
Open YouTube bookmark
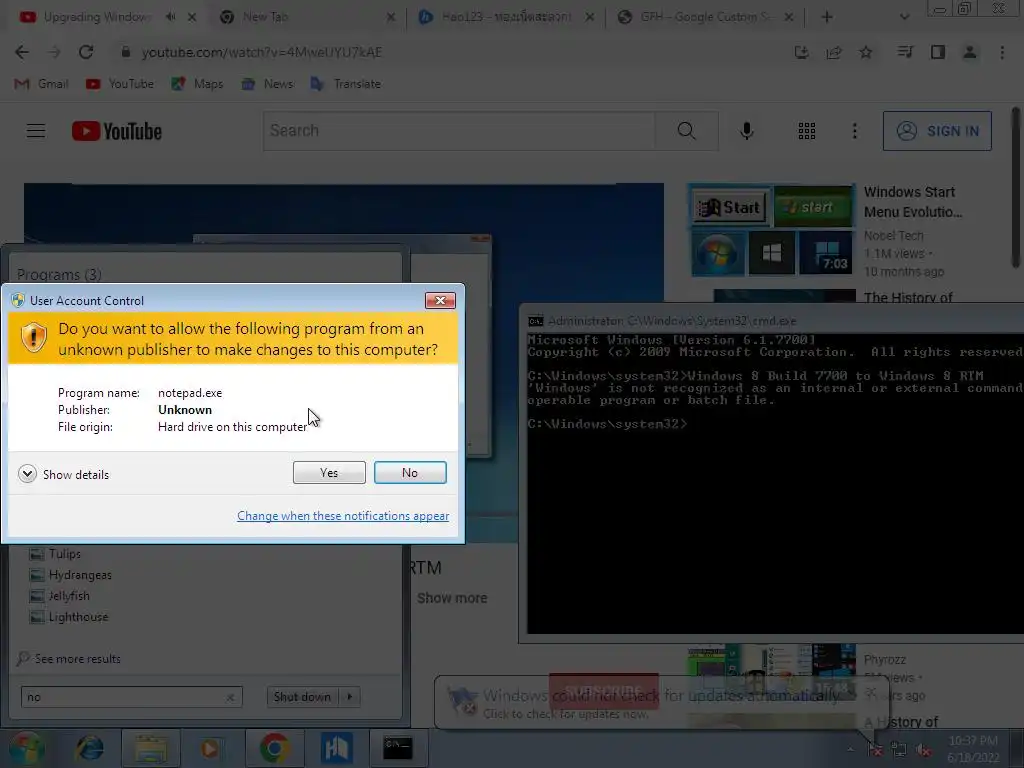coord(120,84)
